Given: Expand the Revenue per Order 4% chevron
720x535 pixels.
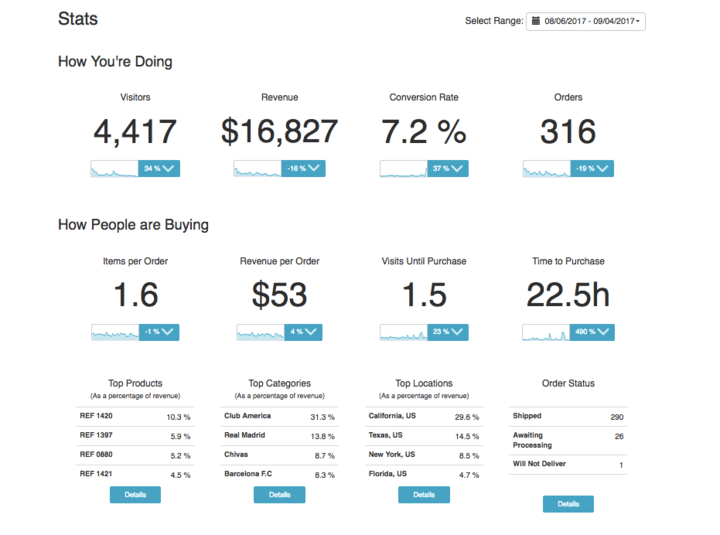Looking at the screenshot, I should point(303,332).
